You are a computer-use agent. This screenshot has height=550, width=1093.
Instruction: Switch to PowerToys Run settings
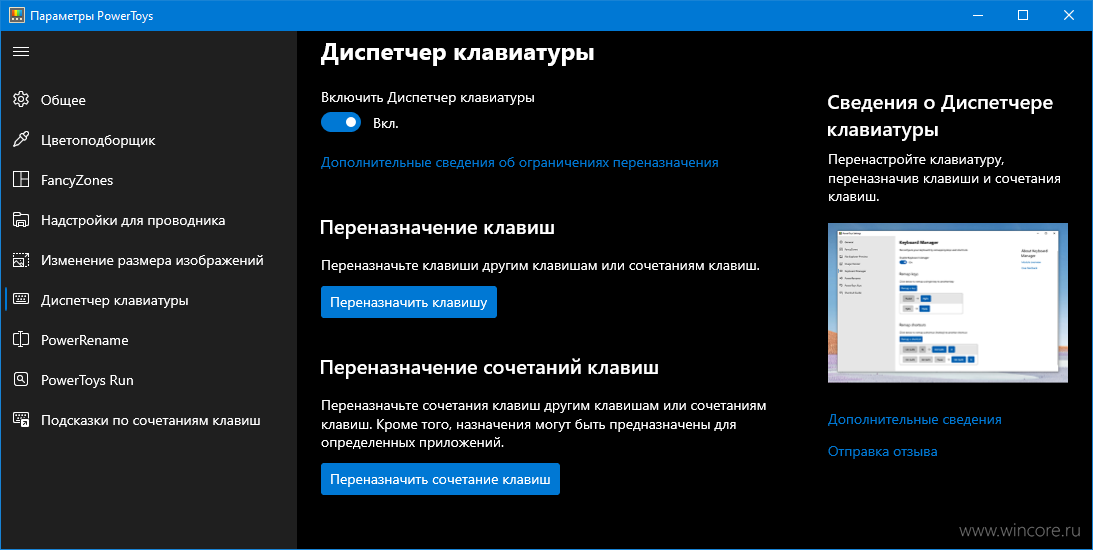point(148,380)
